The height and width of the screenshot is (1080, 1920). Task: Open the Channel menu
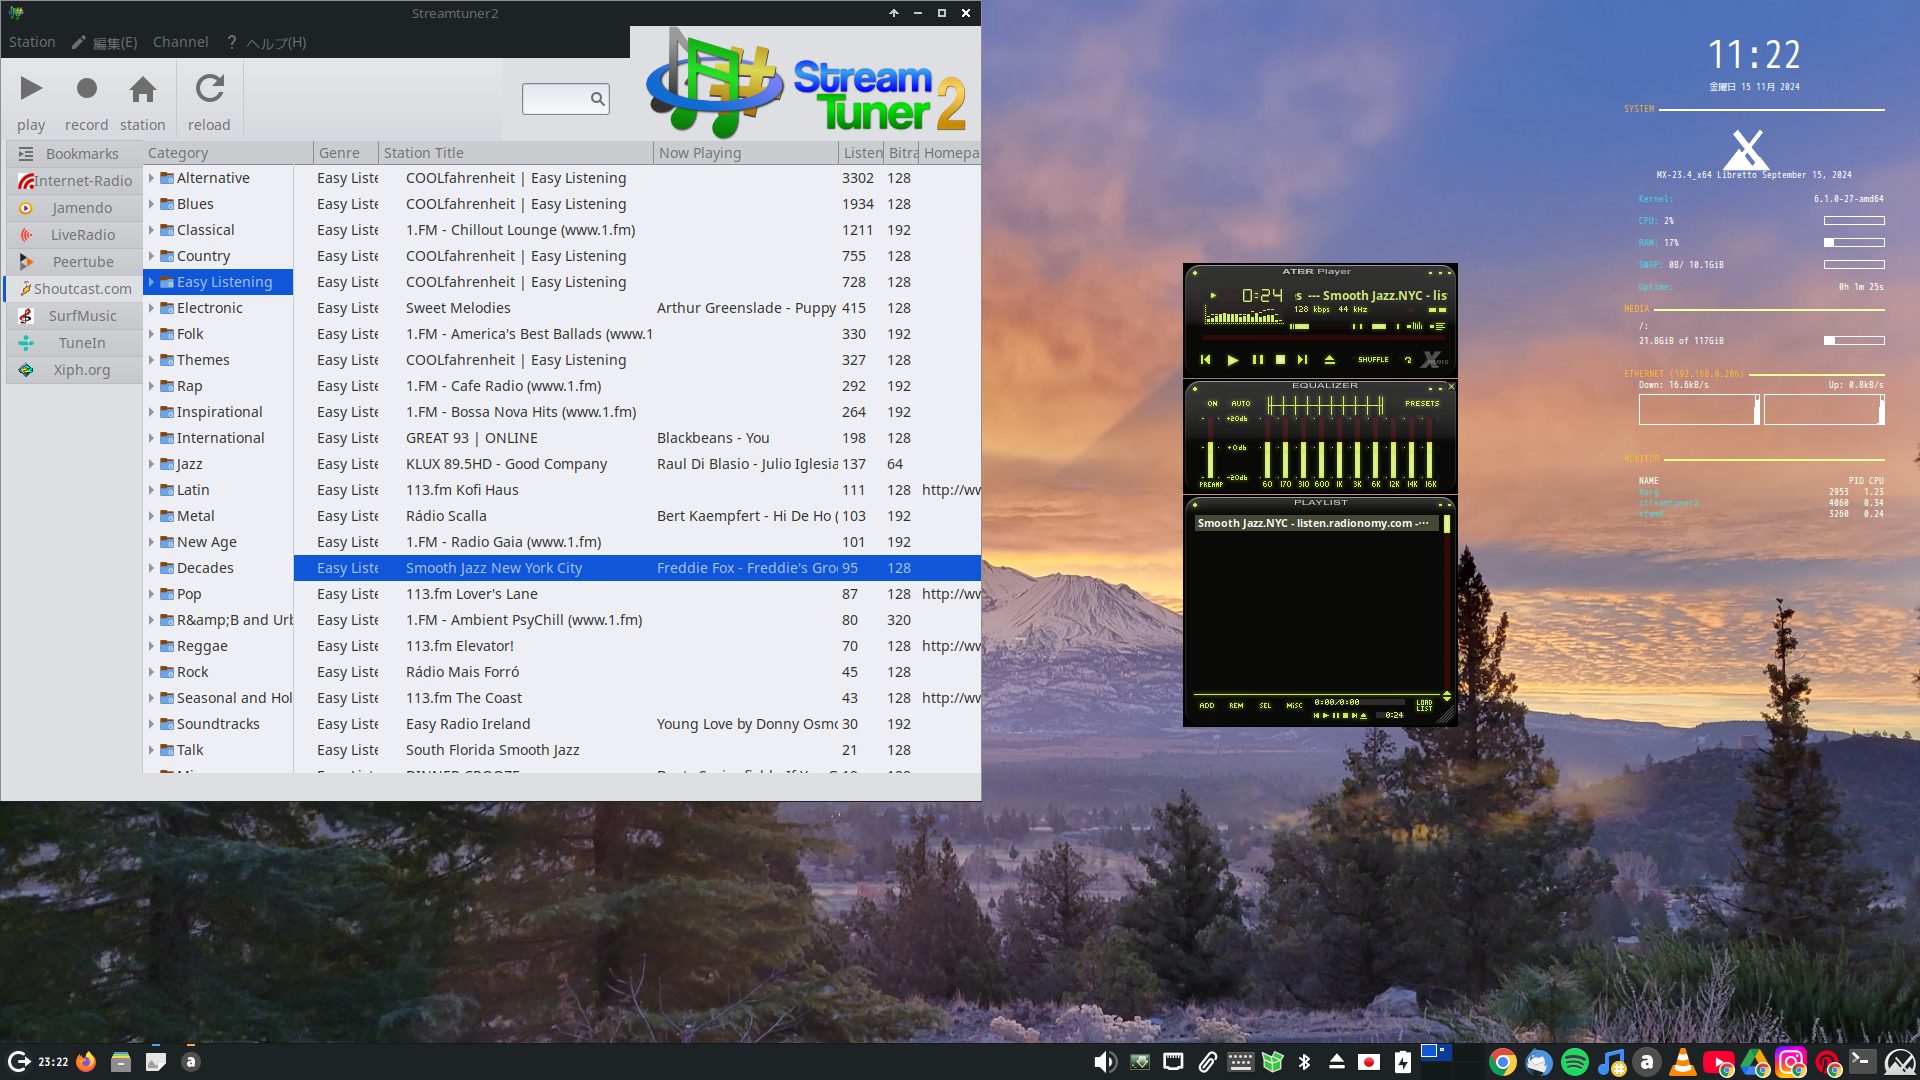click(181, 42)
